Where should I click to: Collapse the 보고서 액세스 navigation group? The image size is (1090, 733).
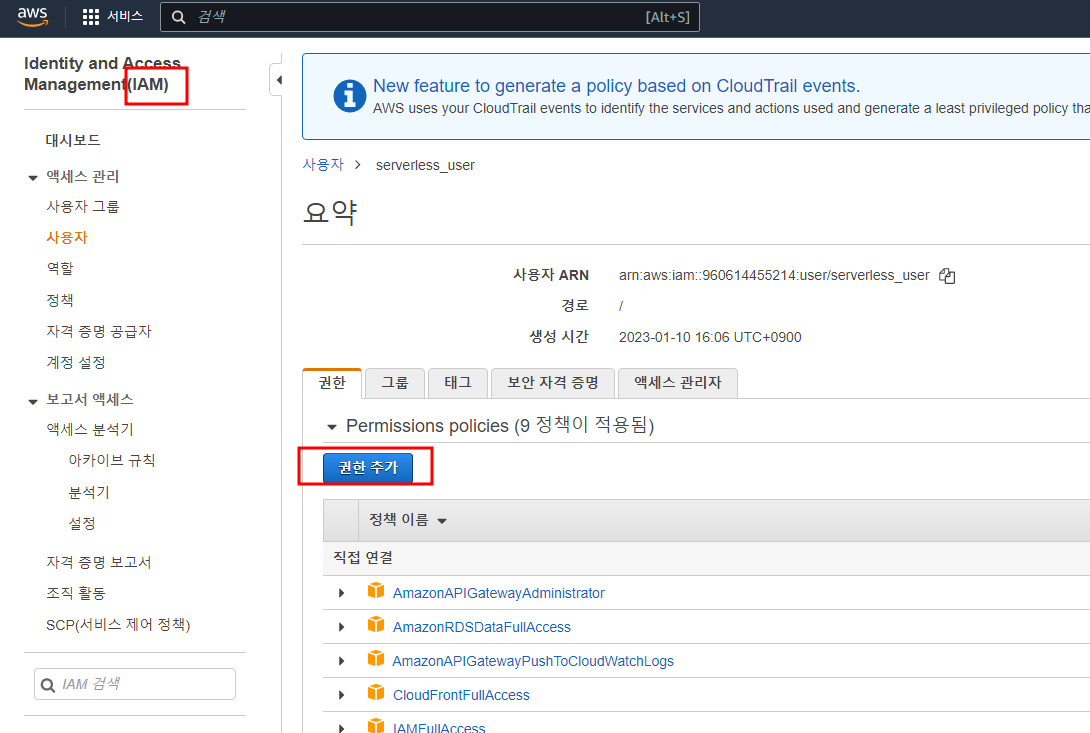pyautogui.click(x=33, y=401)
